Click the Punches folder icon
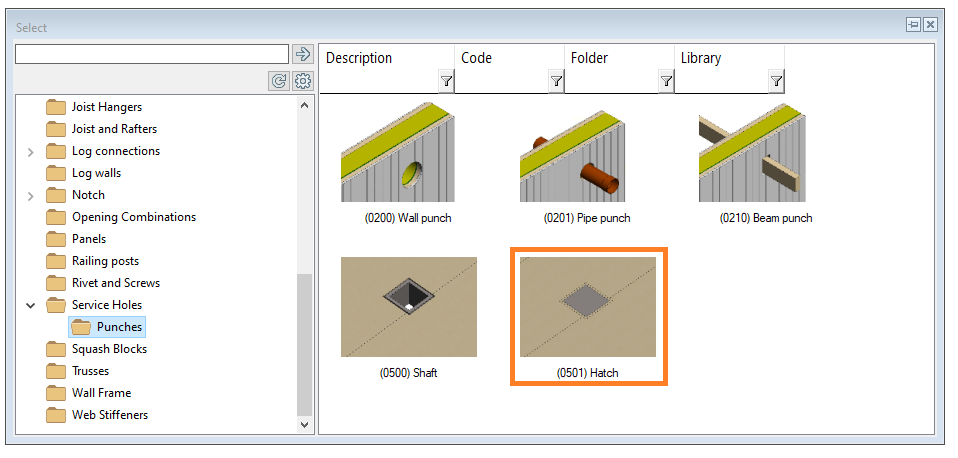Viewport: 958px width, 458px height. (81, 327)
